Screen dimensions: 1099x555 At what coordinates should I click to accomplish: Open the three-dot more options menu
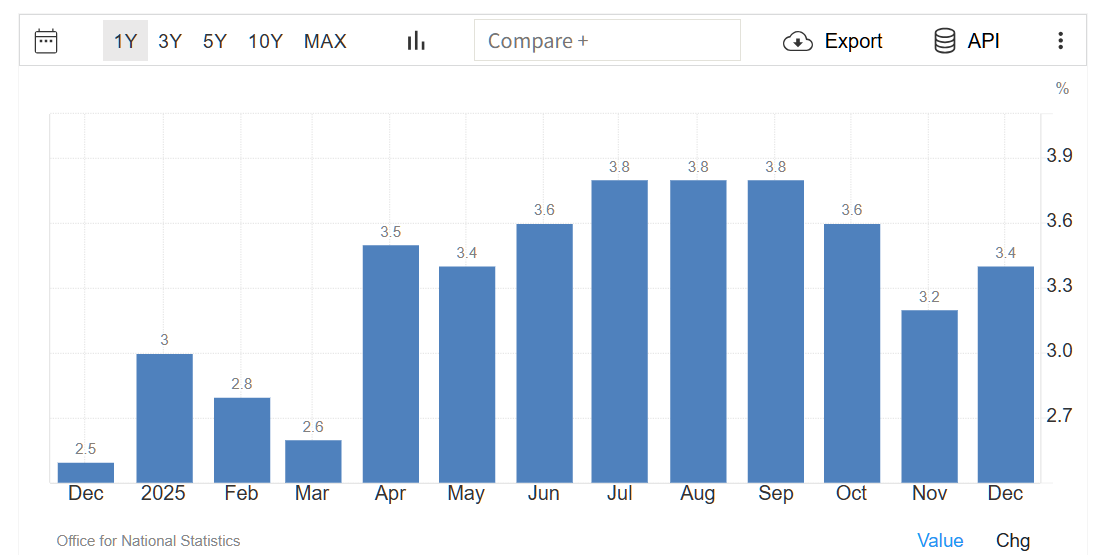1060,41
